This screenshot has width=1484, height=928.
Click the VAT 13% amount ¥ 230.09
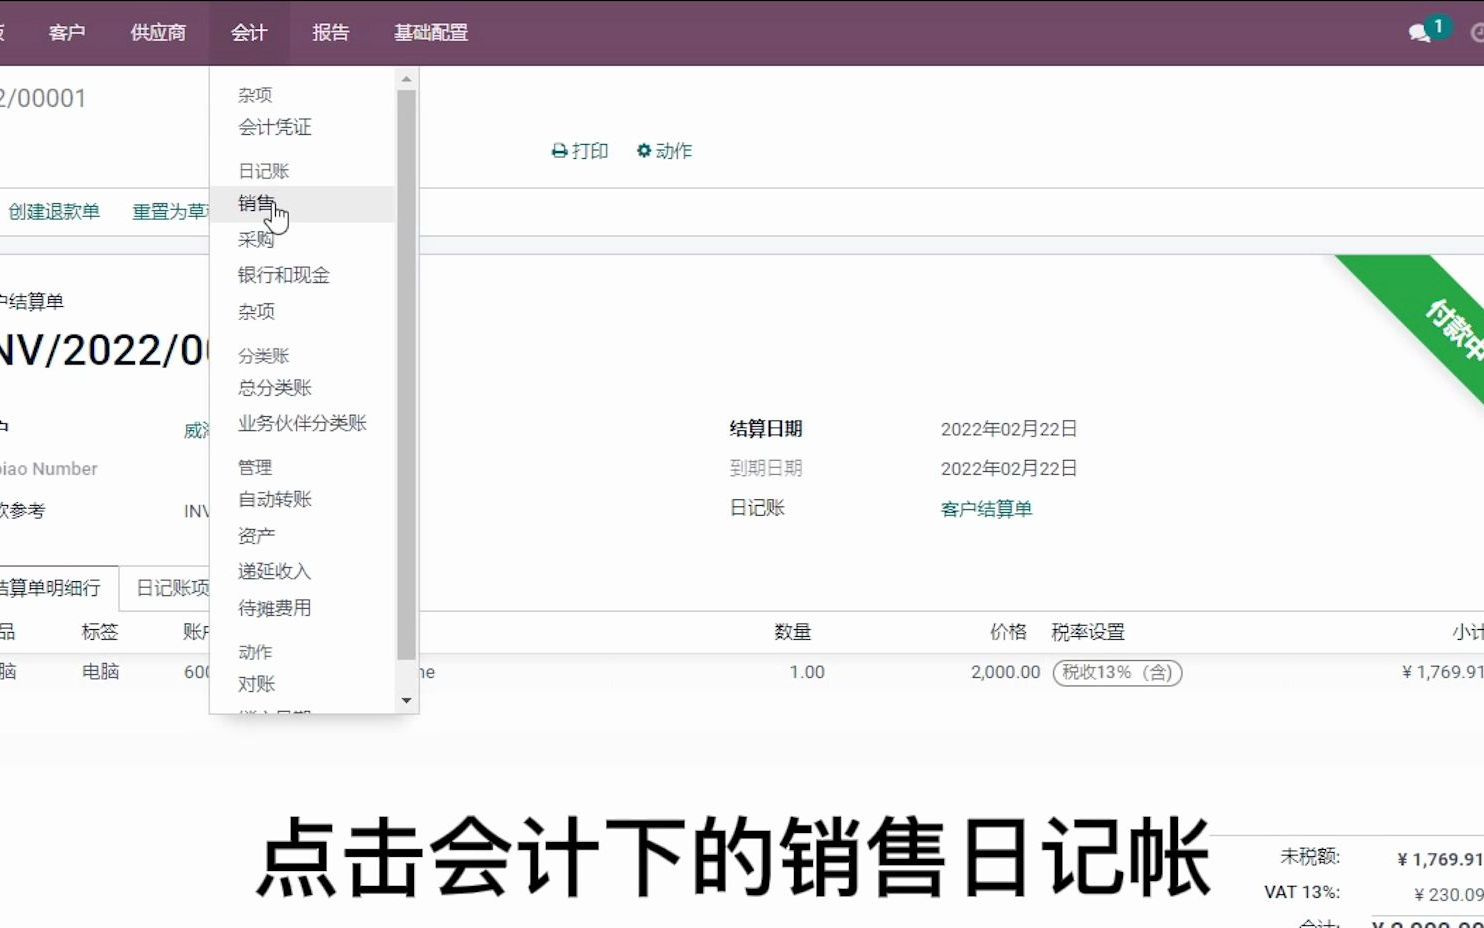[1448, 895]
